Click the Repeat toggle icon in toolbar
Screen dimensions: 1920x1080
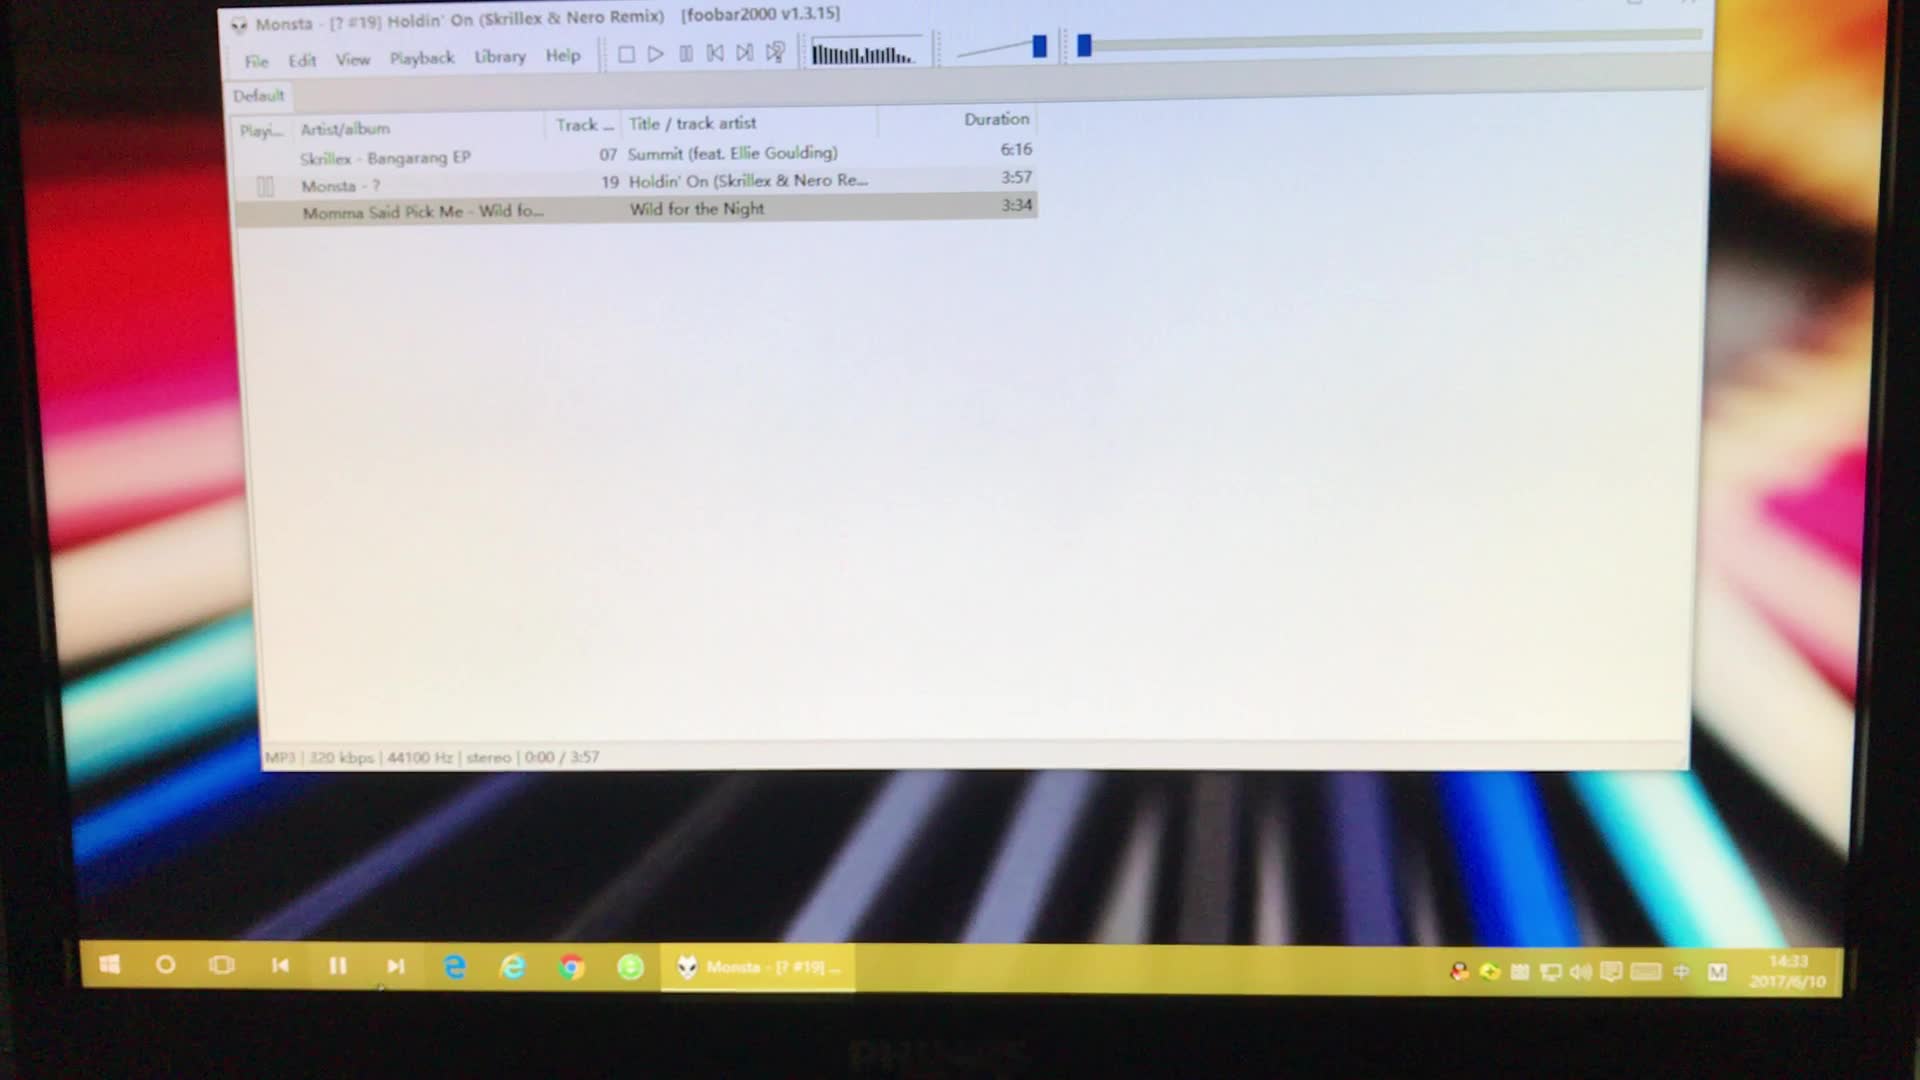pos(775,54)
